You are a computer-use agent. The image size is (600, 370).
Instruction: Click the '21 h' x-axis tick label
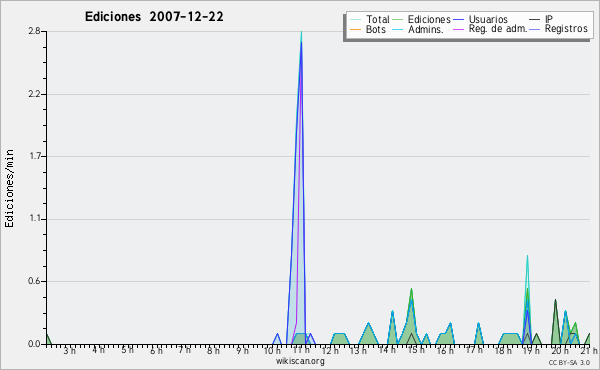click(x=589, y=350)
